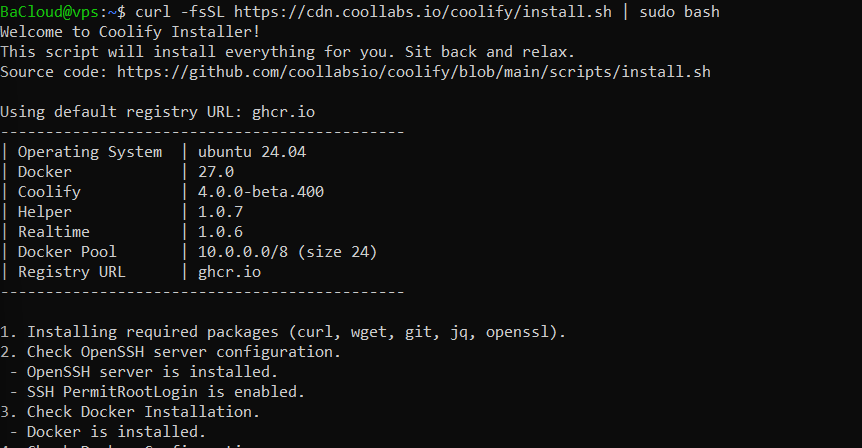
Task: Click the 'Installing required packages' step line
Action: coord(283,332)
